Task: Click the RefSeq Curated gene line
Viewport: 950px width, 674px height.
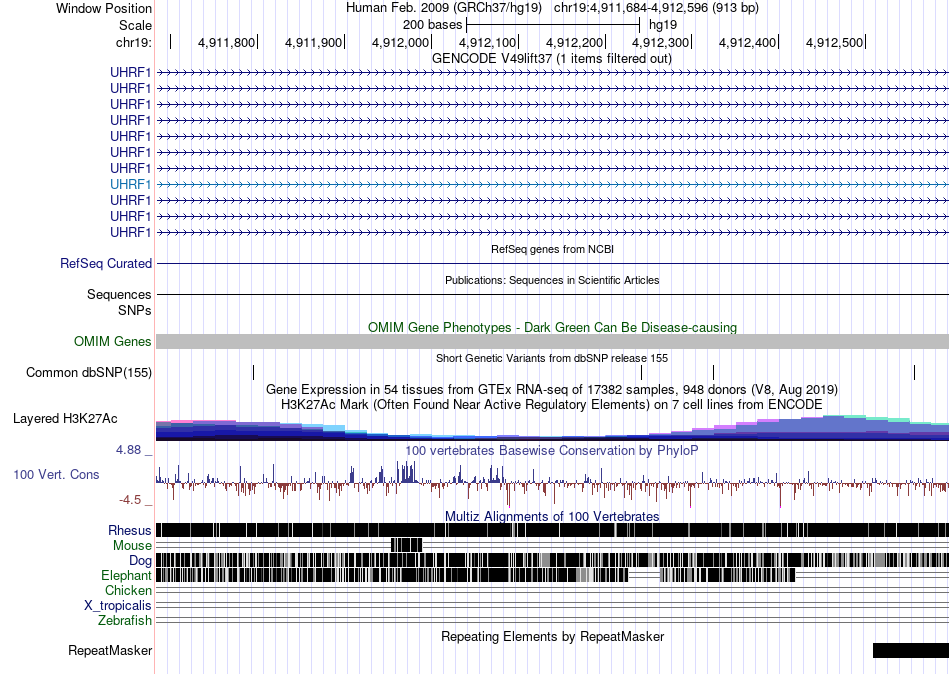Action: [x=552, y=264]
